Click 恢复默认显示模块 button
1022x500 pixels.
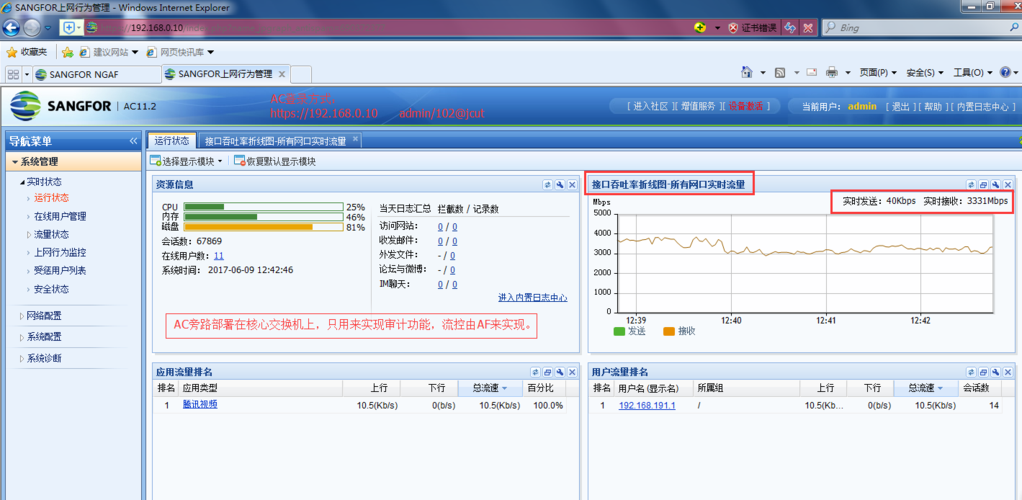pyautogui.click(x=274, y=161)
